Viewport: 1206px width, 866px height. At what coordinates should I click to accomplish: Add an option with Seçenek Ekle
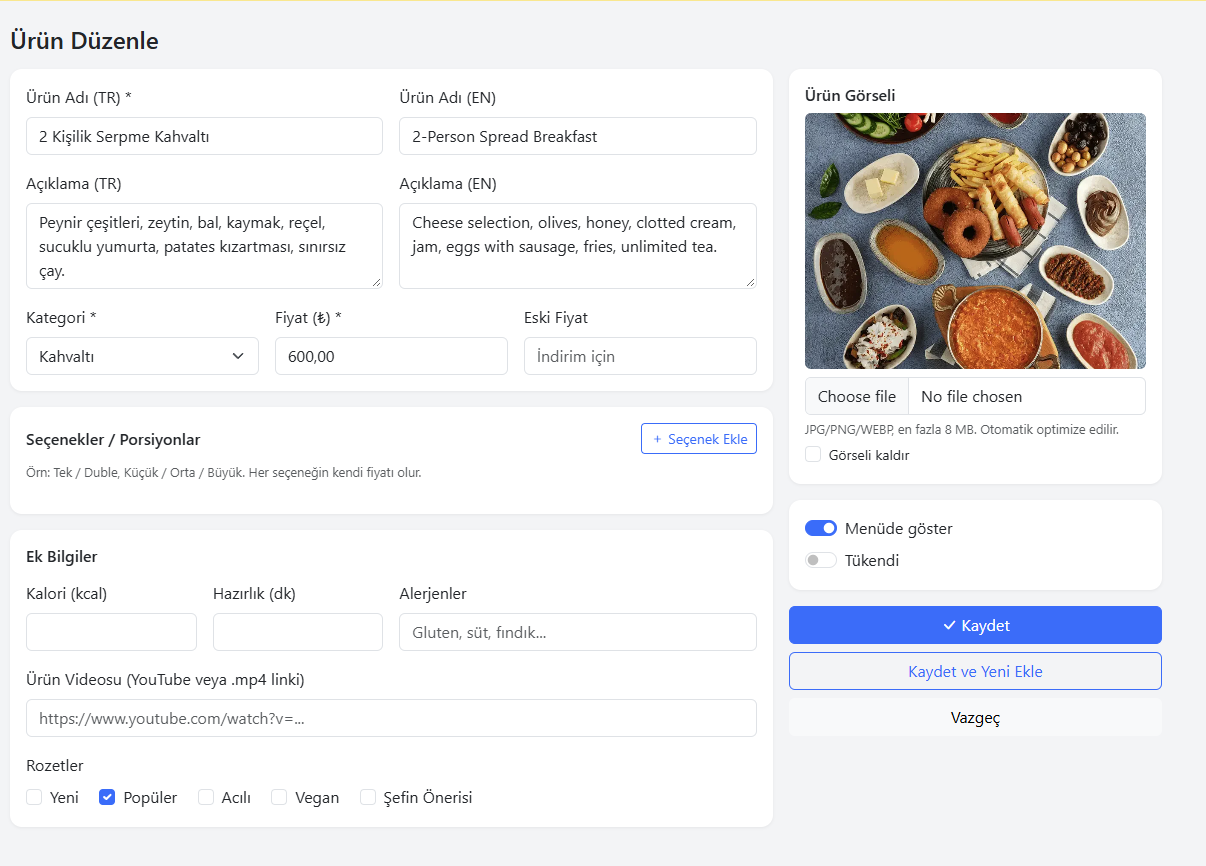click(x=699, y=439)
